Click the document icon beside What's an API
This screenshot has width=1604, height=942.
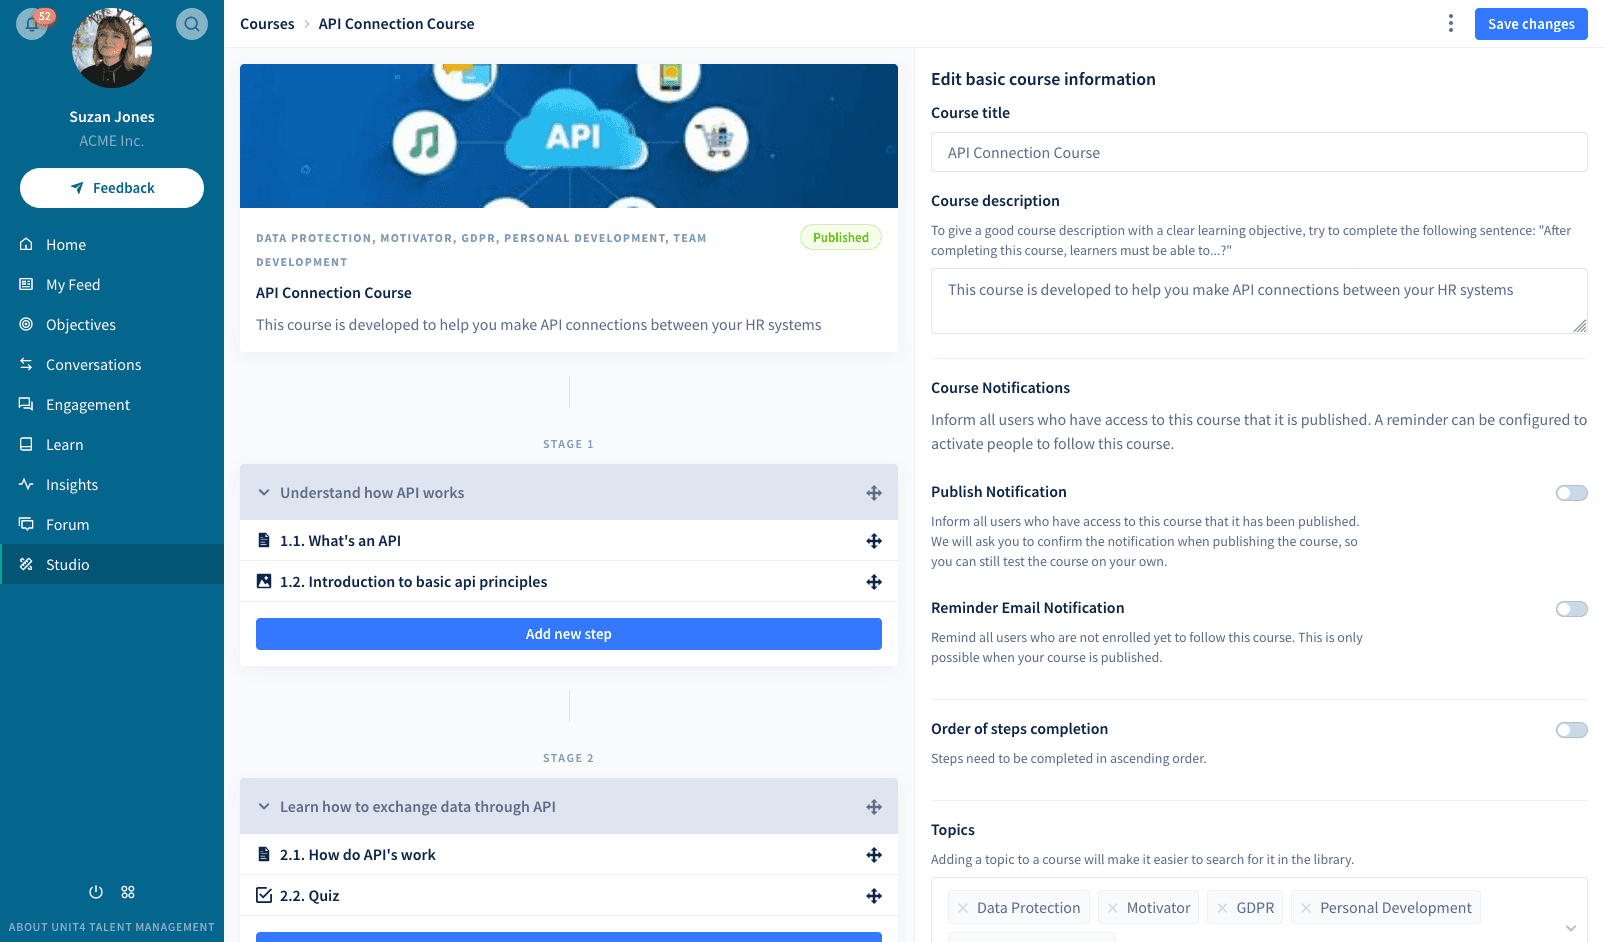coord(263,540)
